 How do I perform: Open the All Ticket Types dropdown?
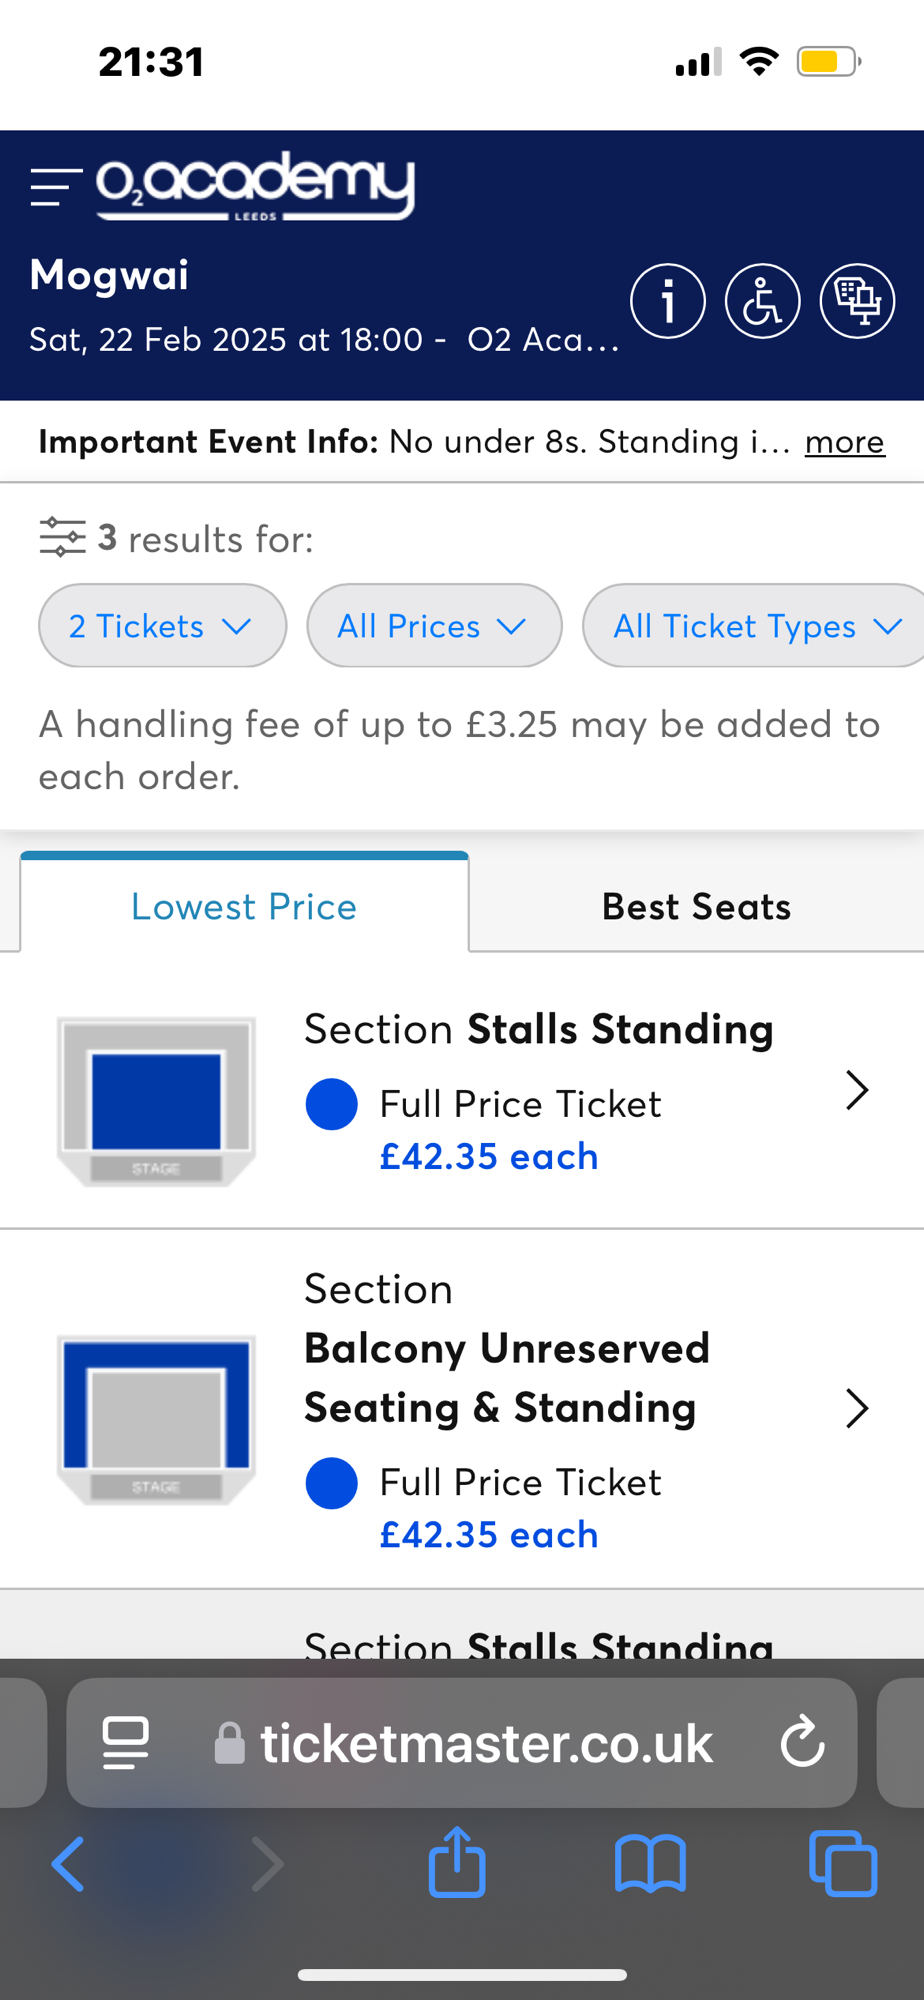(x=755, y=626)
